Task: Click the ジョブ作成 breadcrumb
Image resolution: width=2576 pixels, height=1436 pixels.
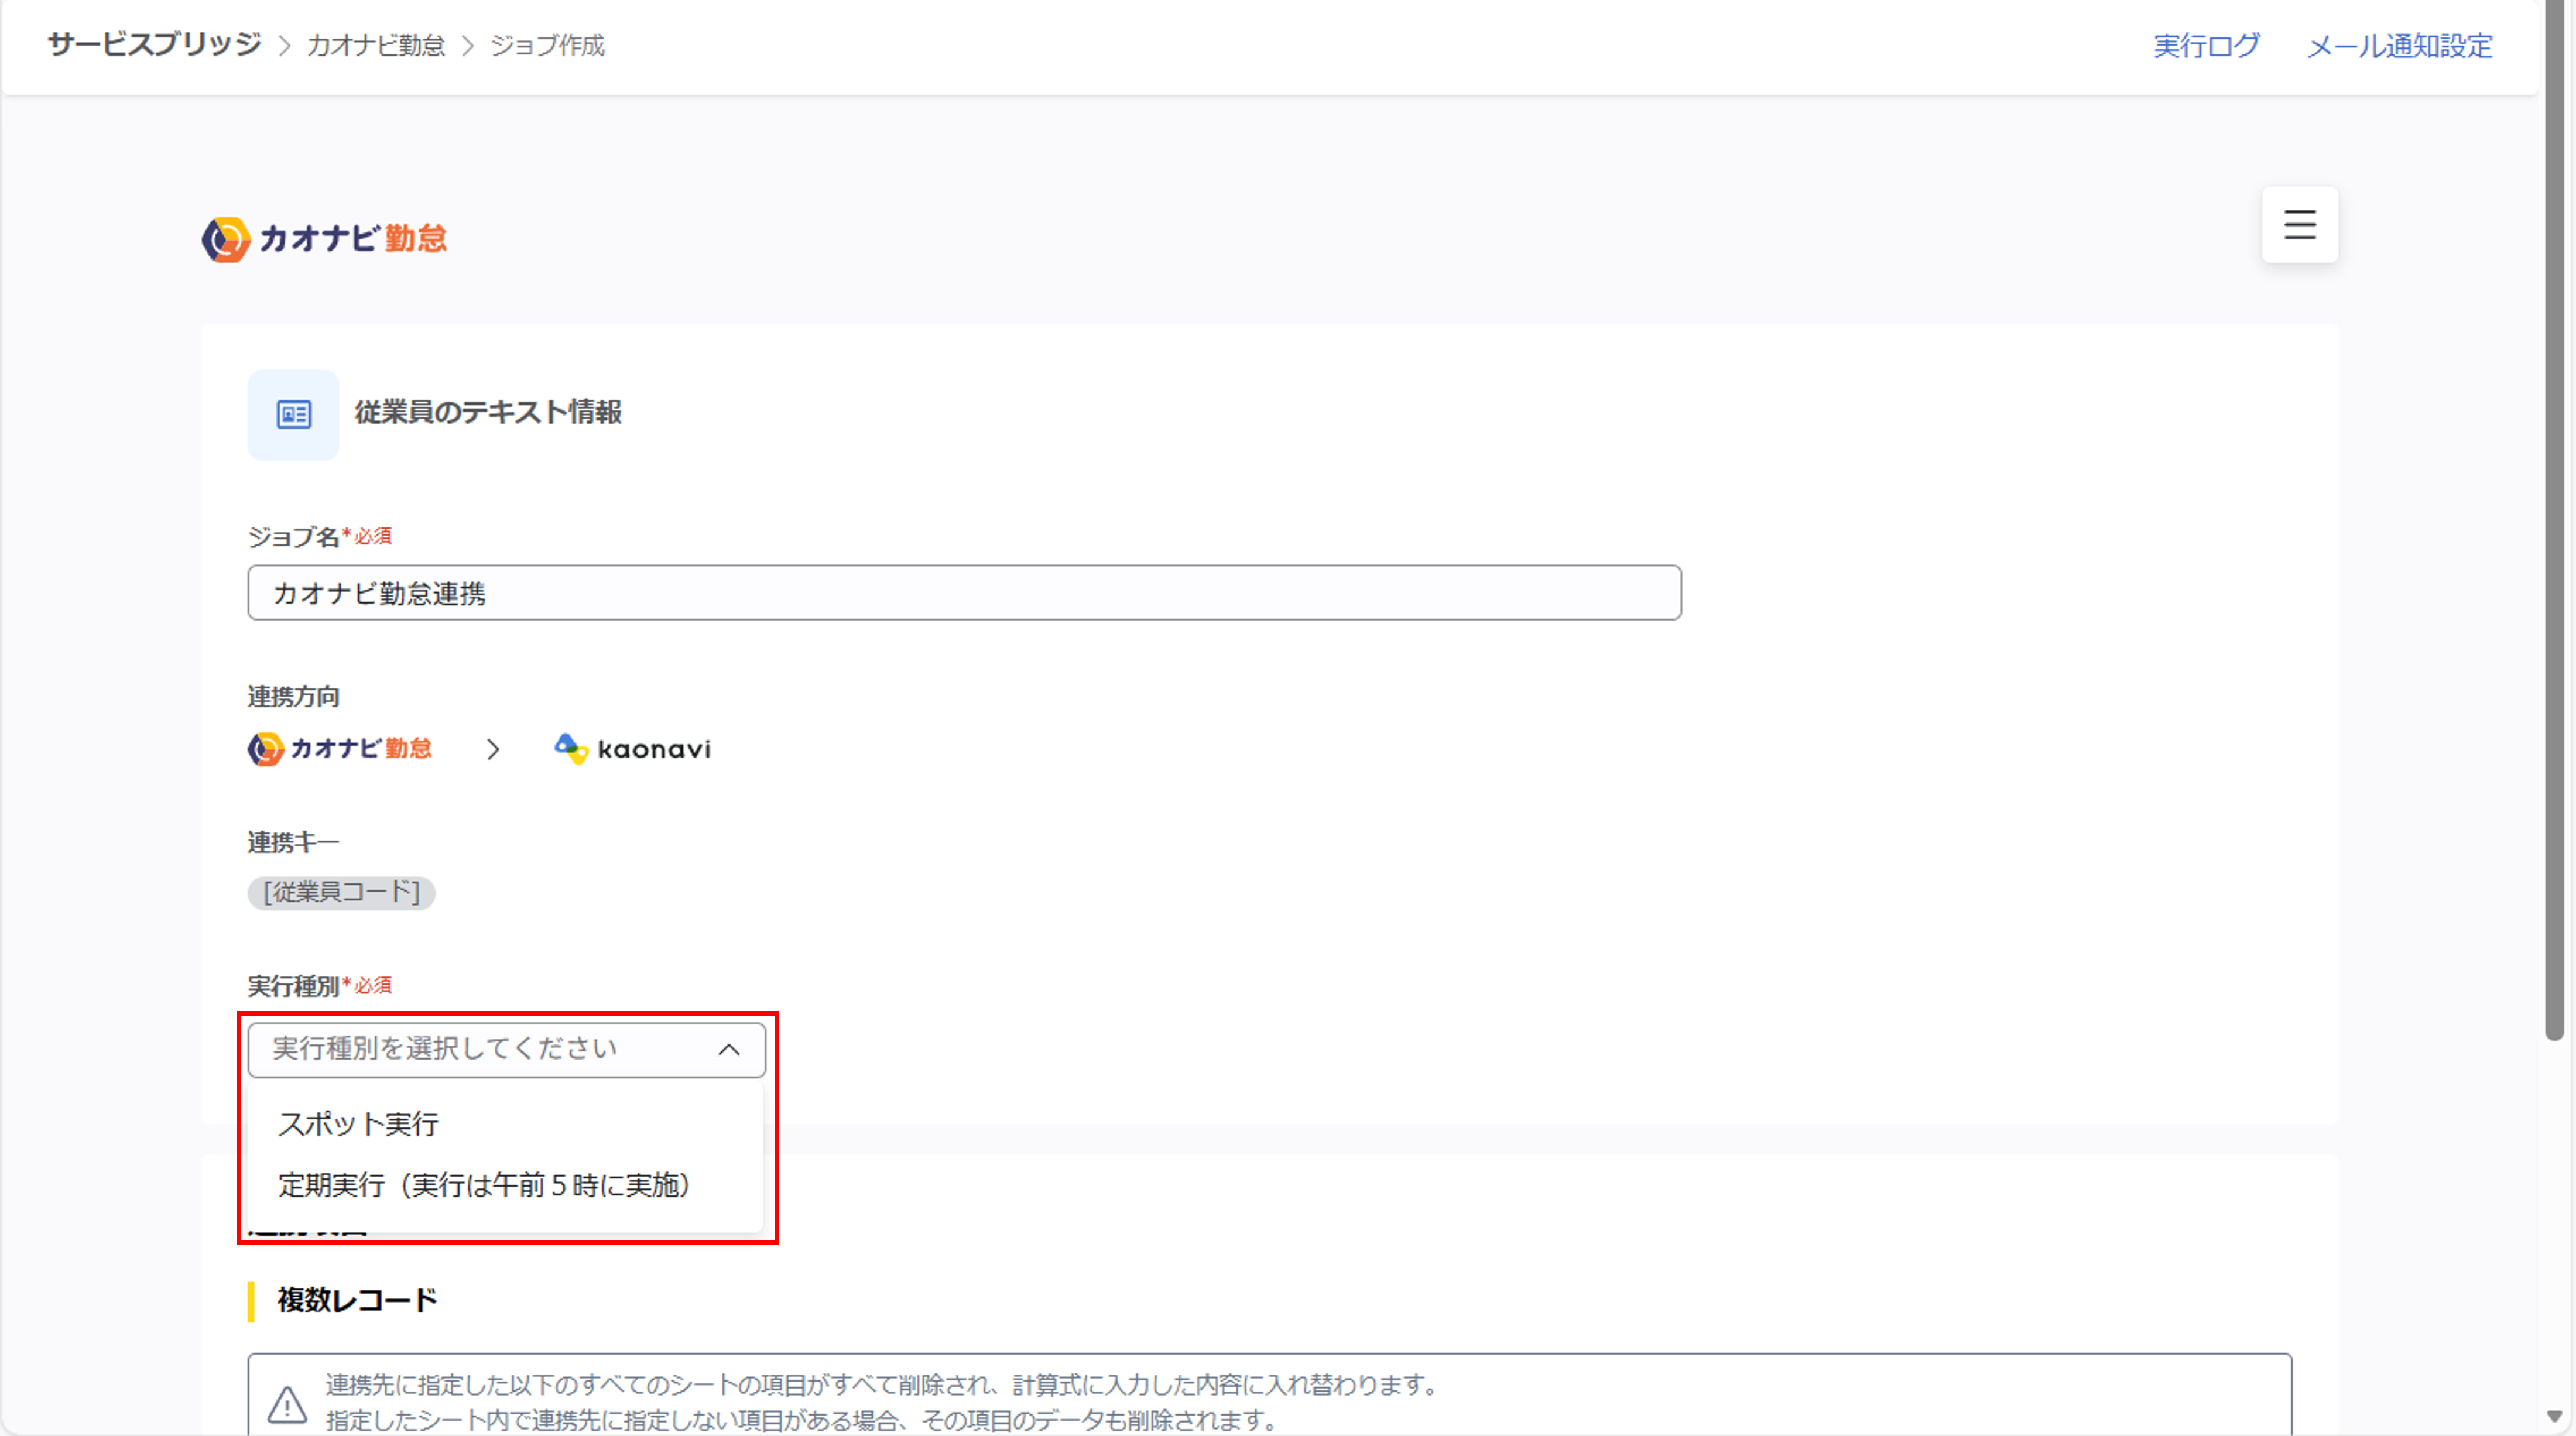Action: point(547,46)
